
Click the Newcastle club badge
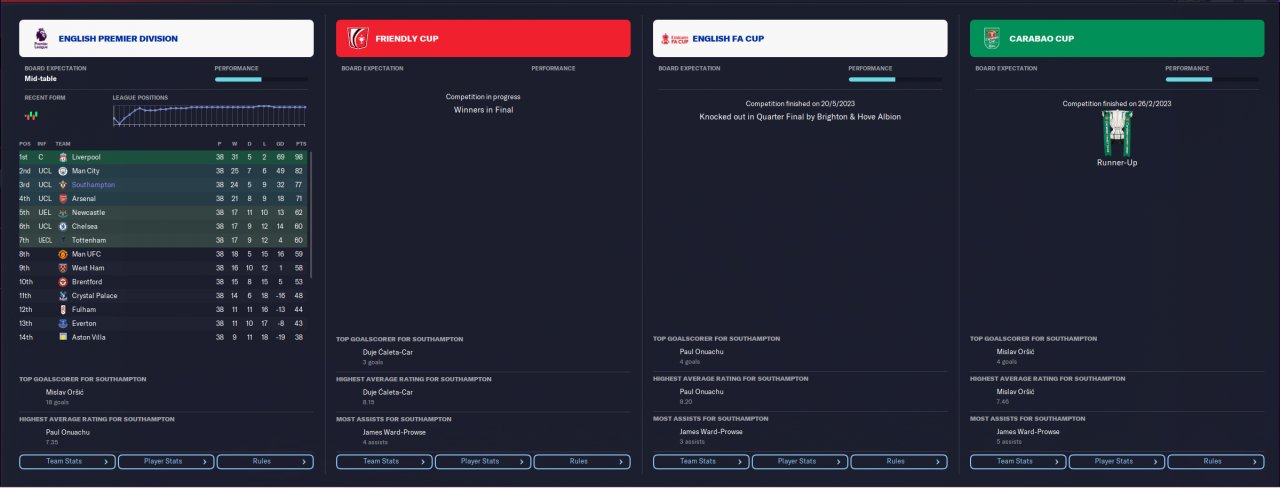tap(62, 213)
